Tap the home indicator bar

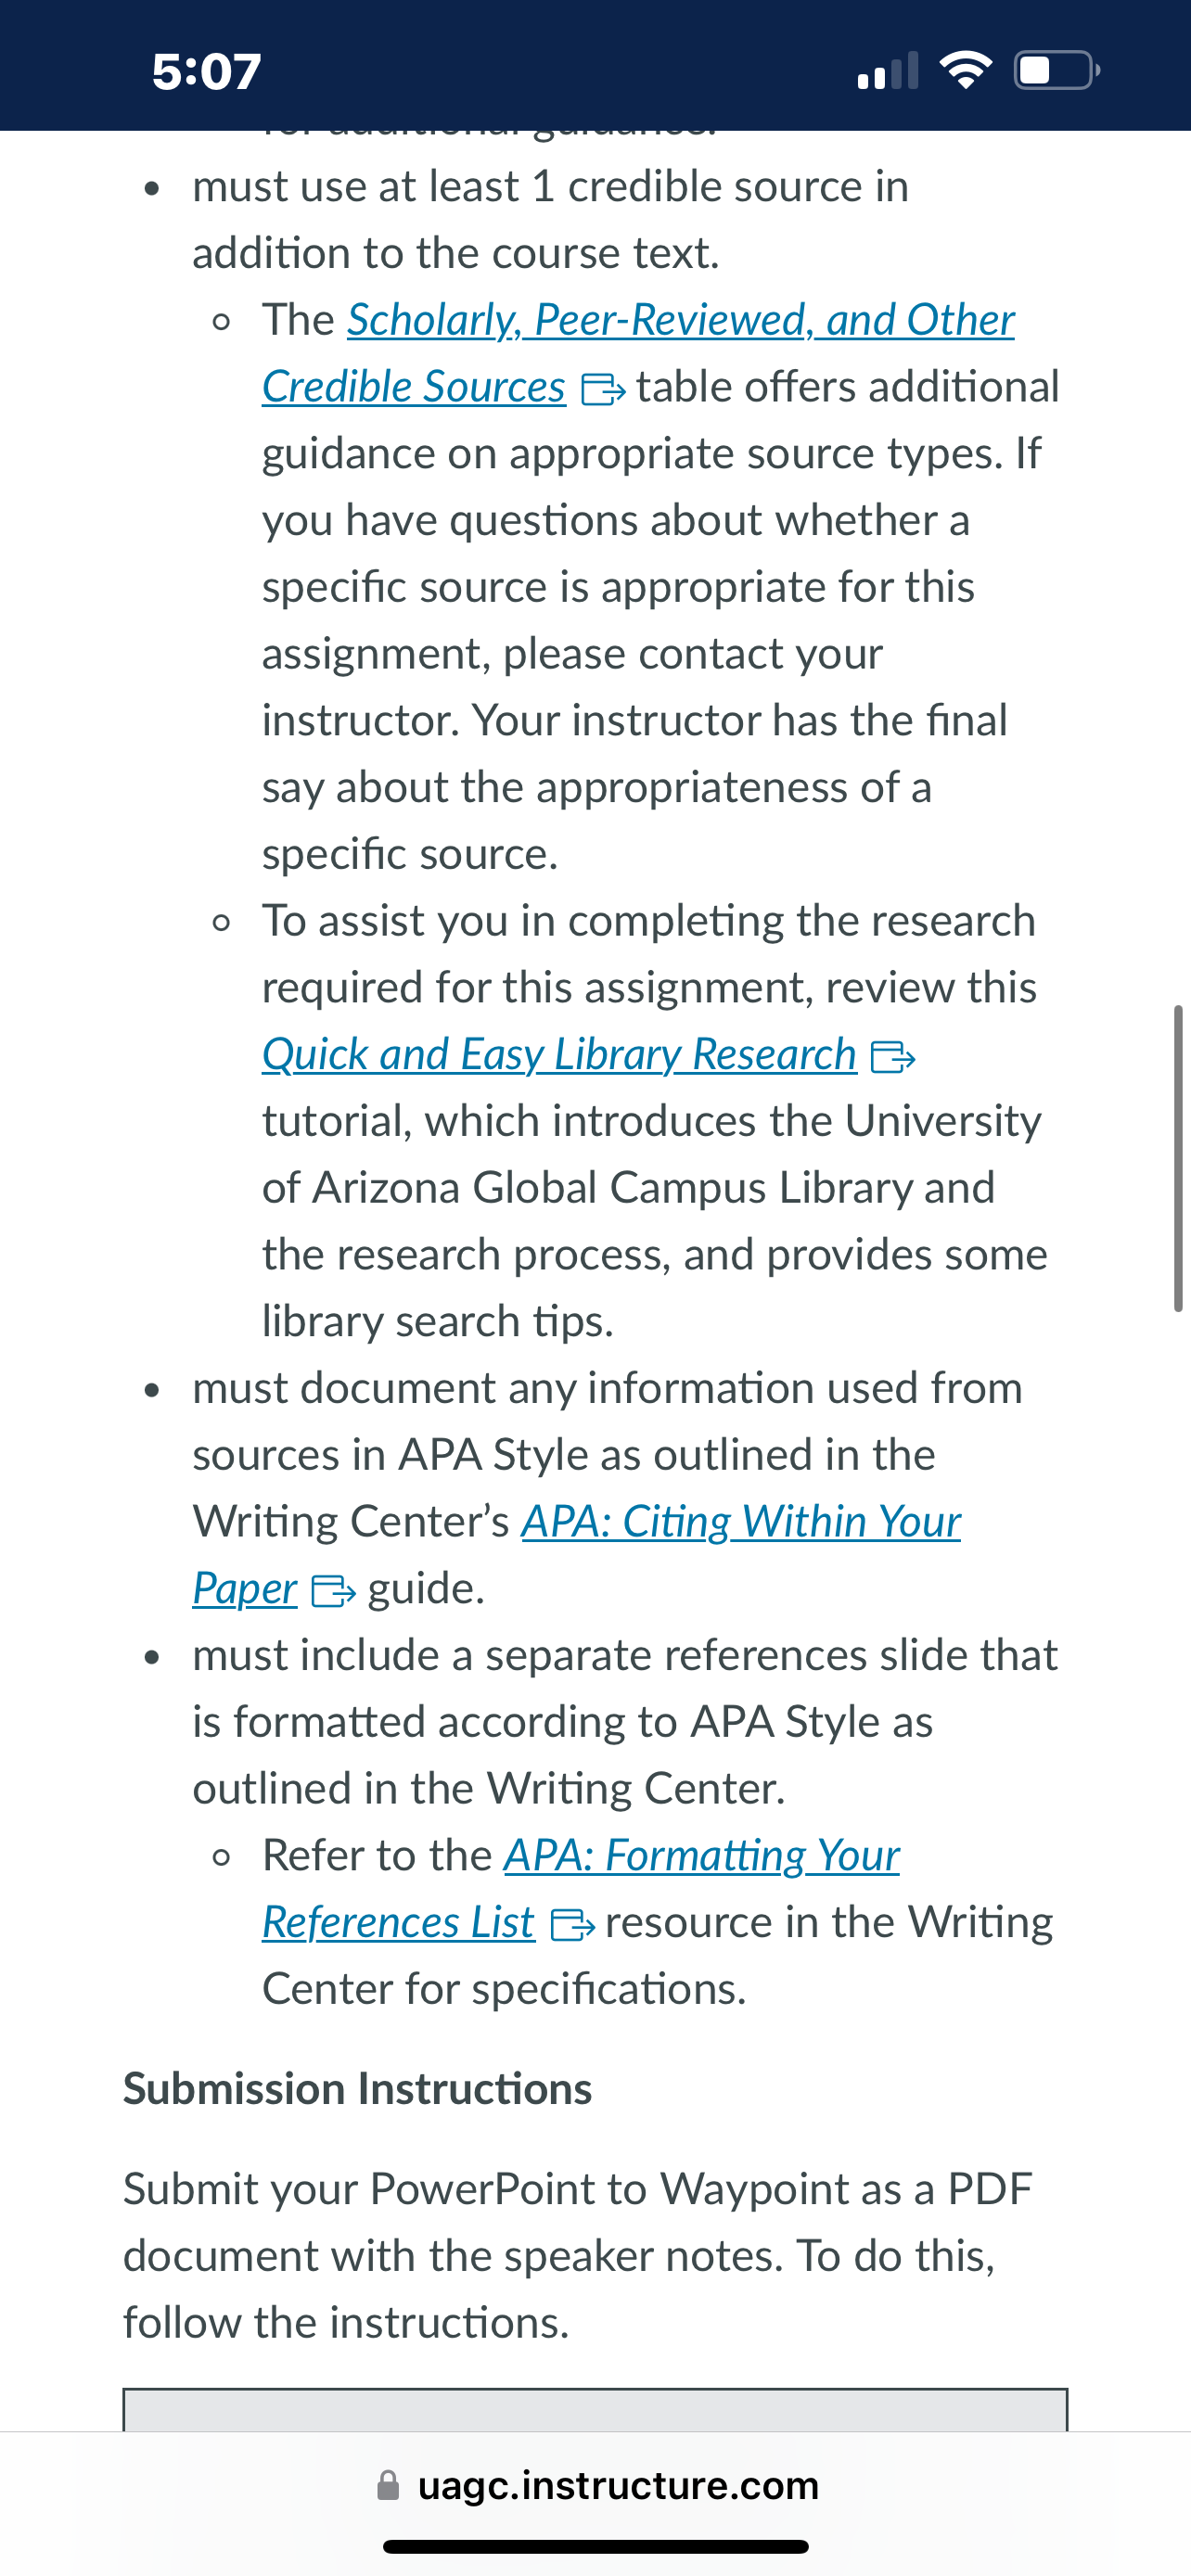click(596, 2546)
